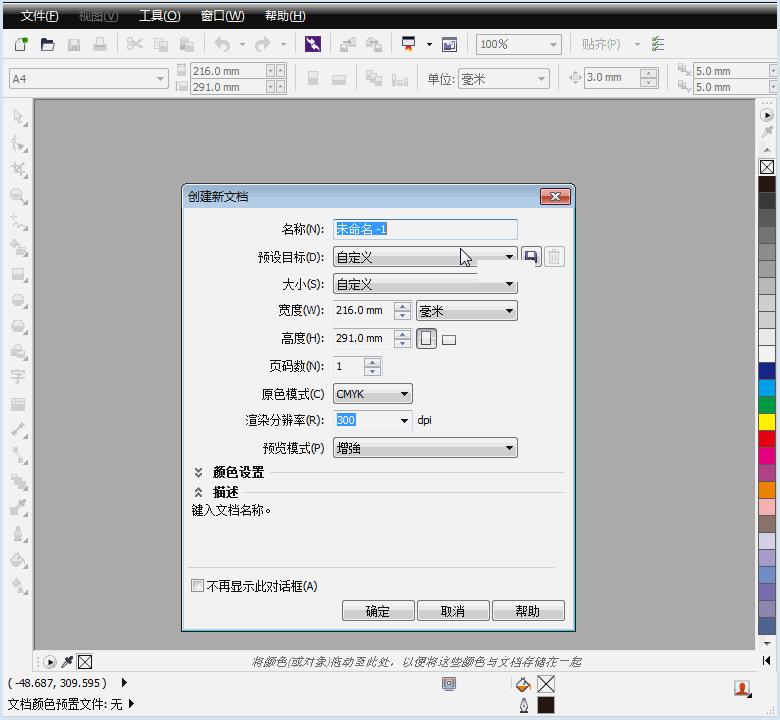Pick the red swatch in color palette
Viewport: 780px width, 720px height.
tap(767, 438)
